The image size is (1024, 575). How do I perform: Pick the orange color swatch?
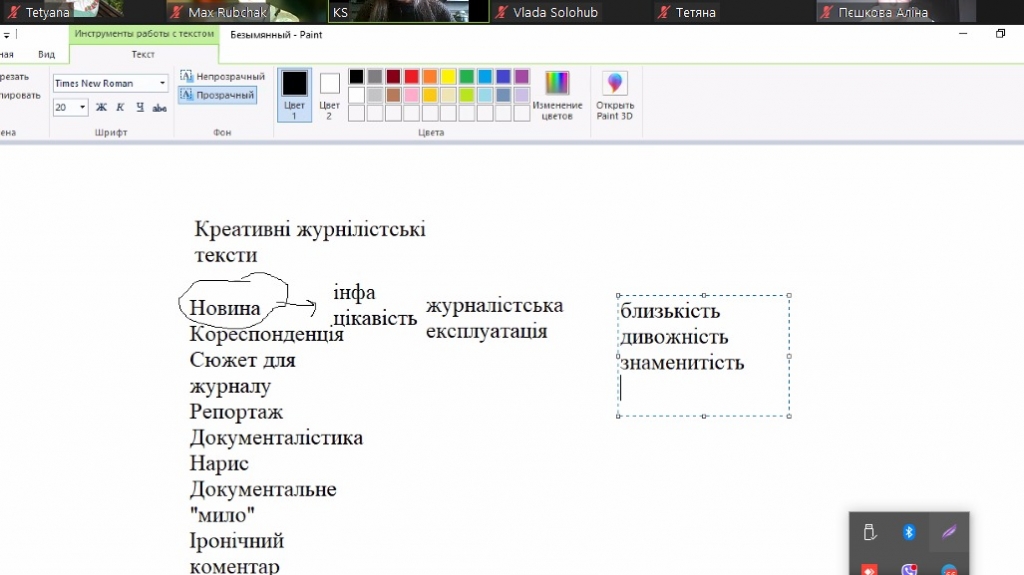click(430, 76)
